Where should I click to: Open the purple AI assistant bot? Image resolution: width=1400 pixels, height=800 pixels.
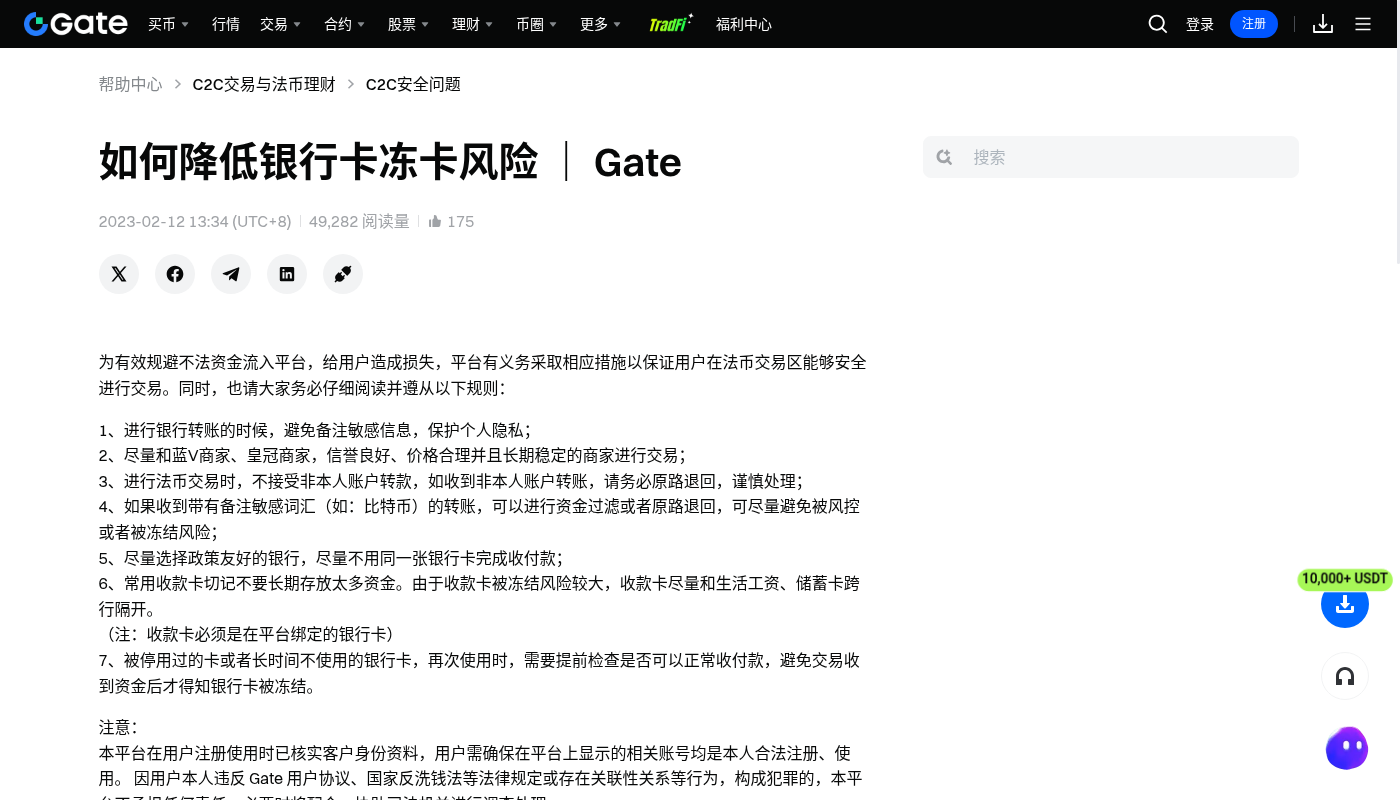[x=1346, y=748]
